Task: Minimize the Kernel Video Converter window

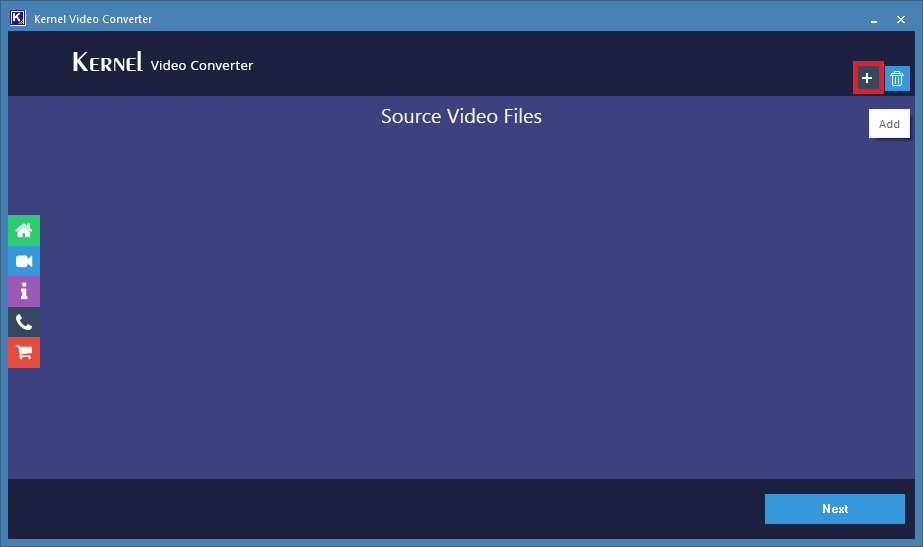Action: (x=874, y=19)
